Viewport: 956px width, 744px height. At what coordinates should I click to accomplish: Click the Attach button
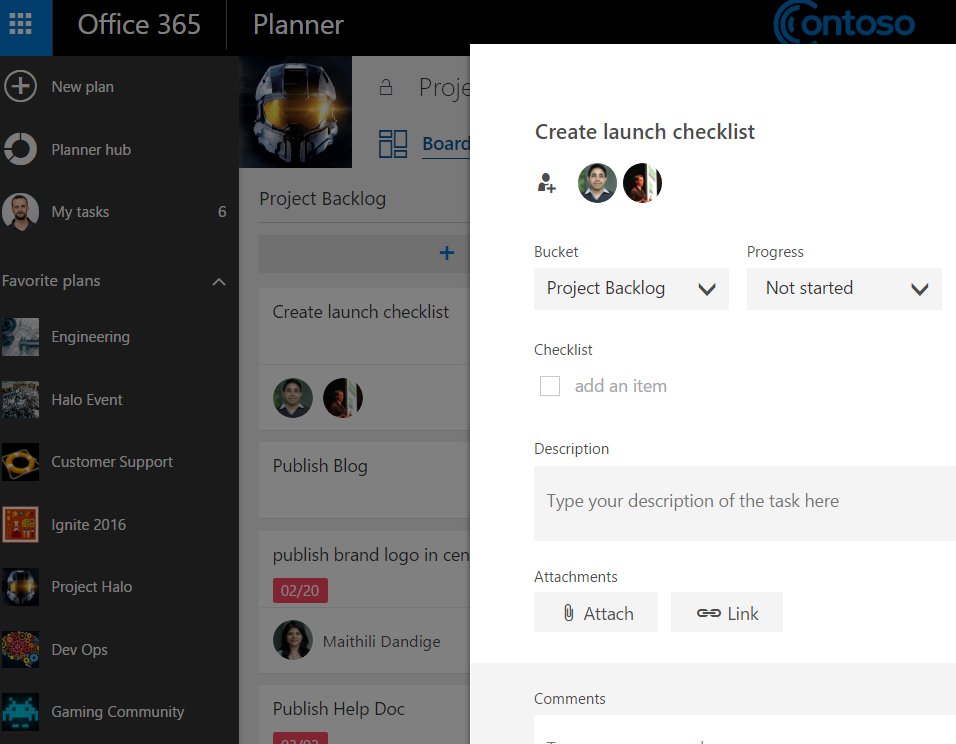pyautogui.click(x=596, y=612)
